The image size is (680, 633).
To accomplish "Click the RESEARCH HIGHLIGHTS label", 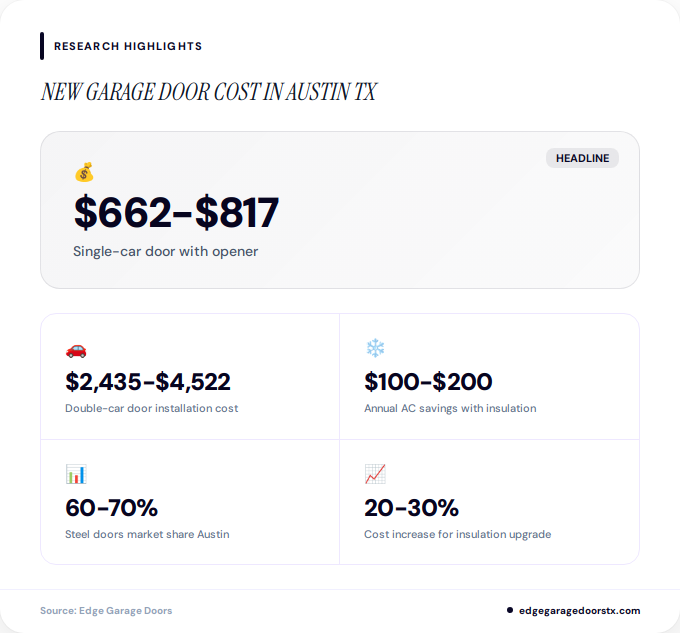I will pos(128,46).
